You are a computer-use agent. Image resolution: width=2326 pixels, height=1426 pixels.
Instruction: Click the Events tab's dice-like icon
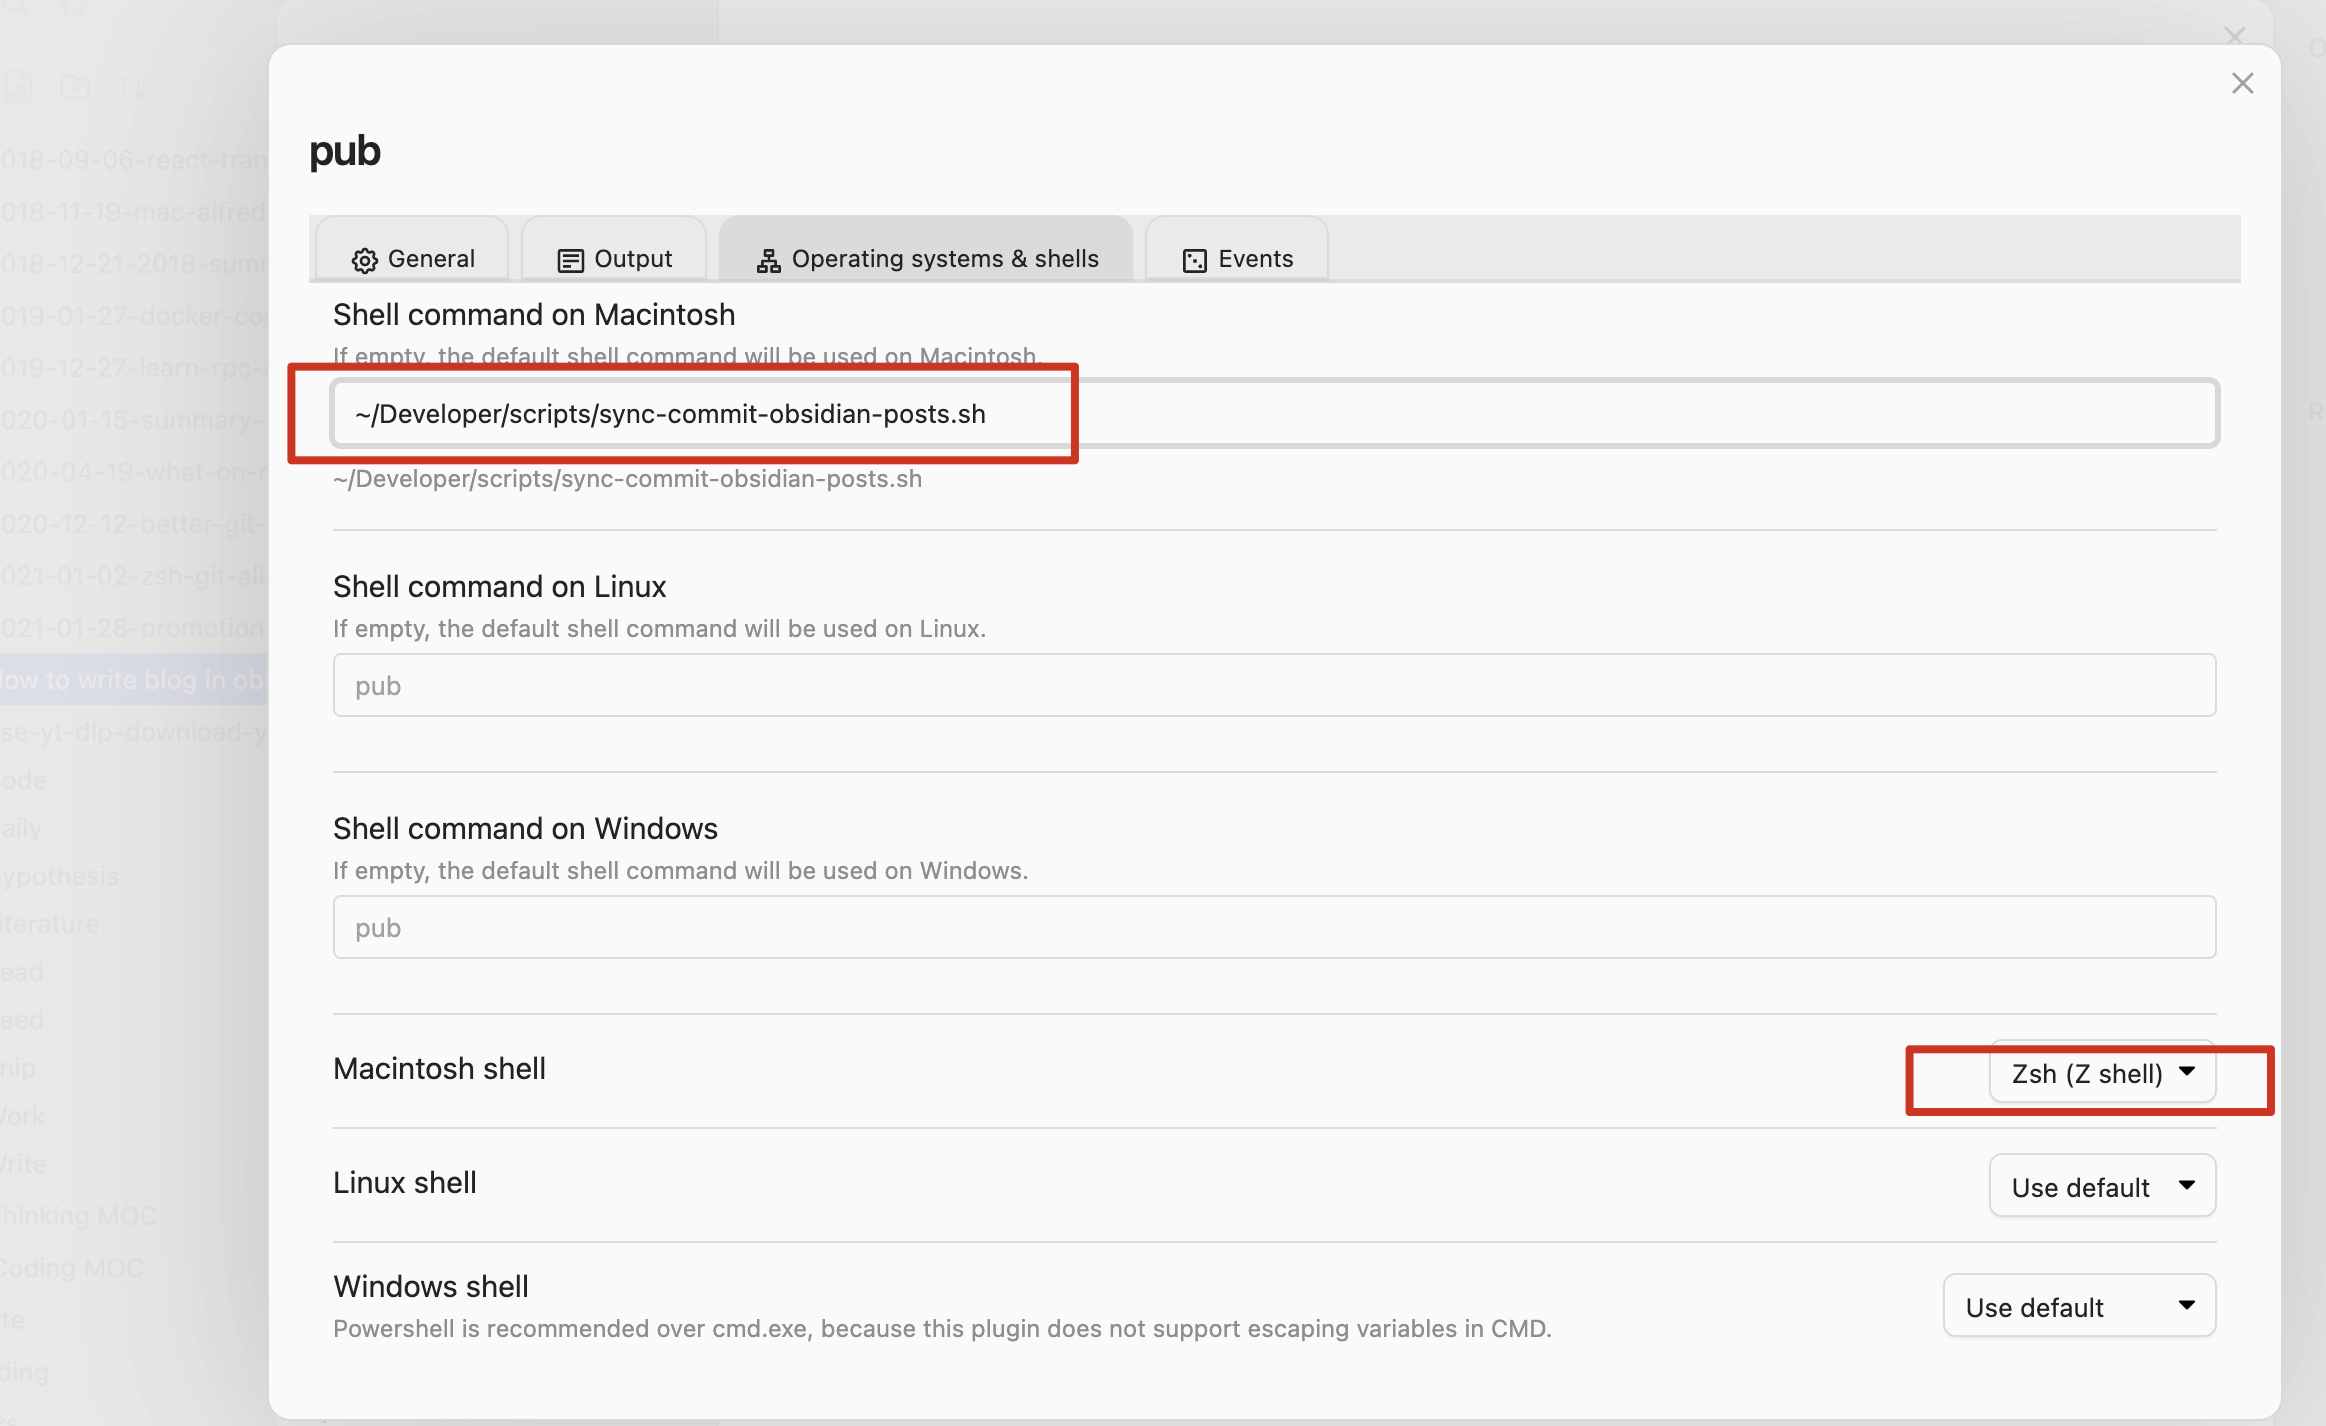click(x=1194, y=260)
